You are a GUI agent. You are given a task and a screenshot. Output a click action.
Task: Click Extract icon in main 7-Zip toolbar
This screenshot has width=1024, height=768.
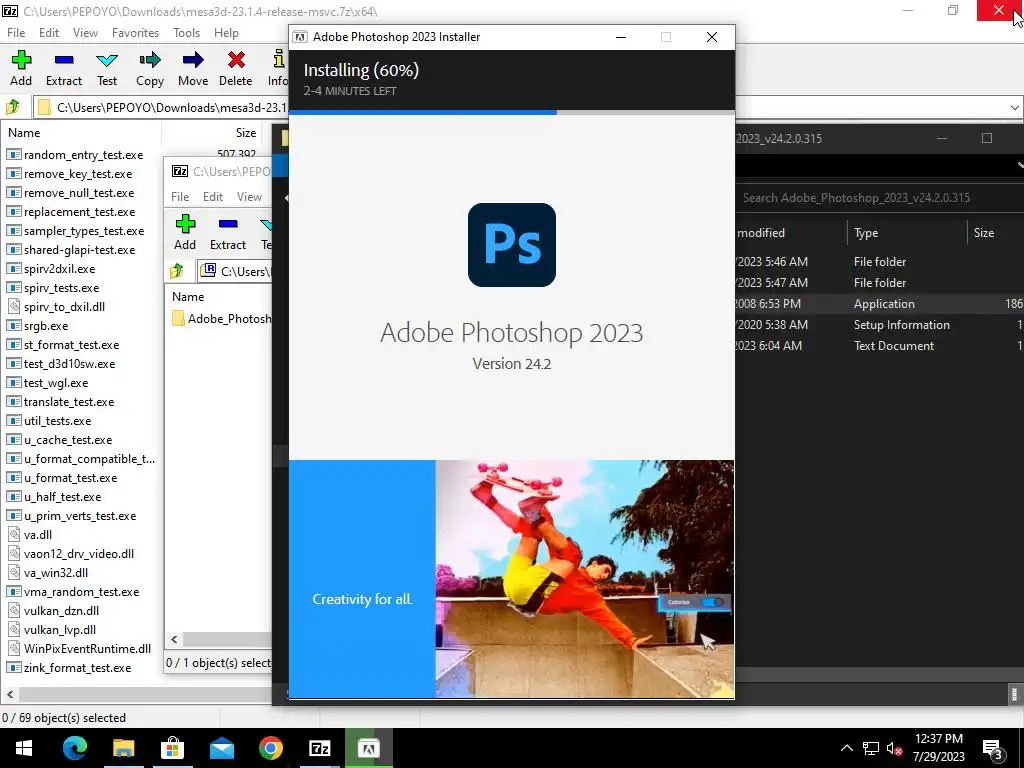[x=64, y=60]
